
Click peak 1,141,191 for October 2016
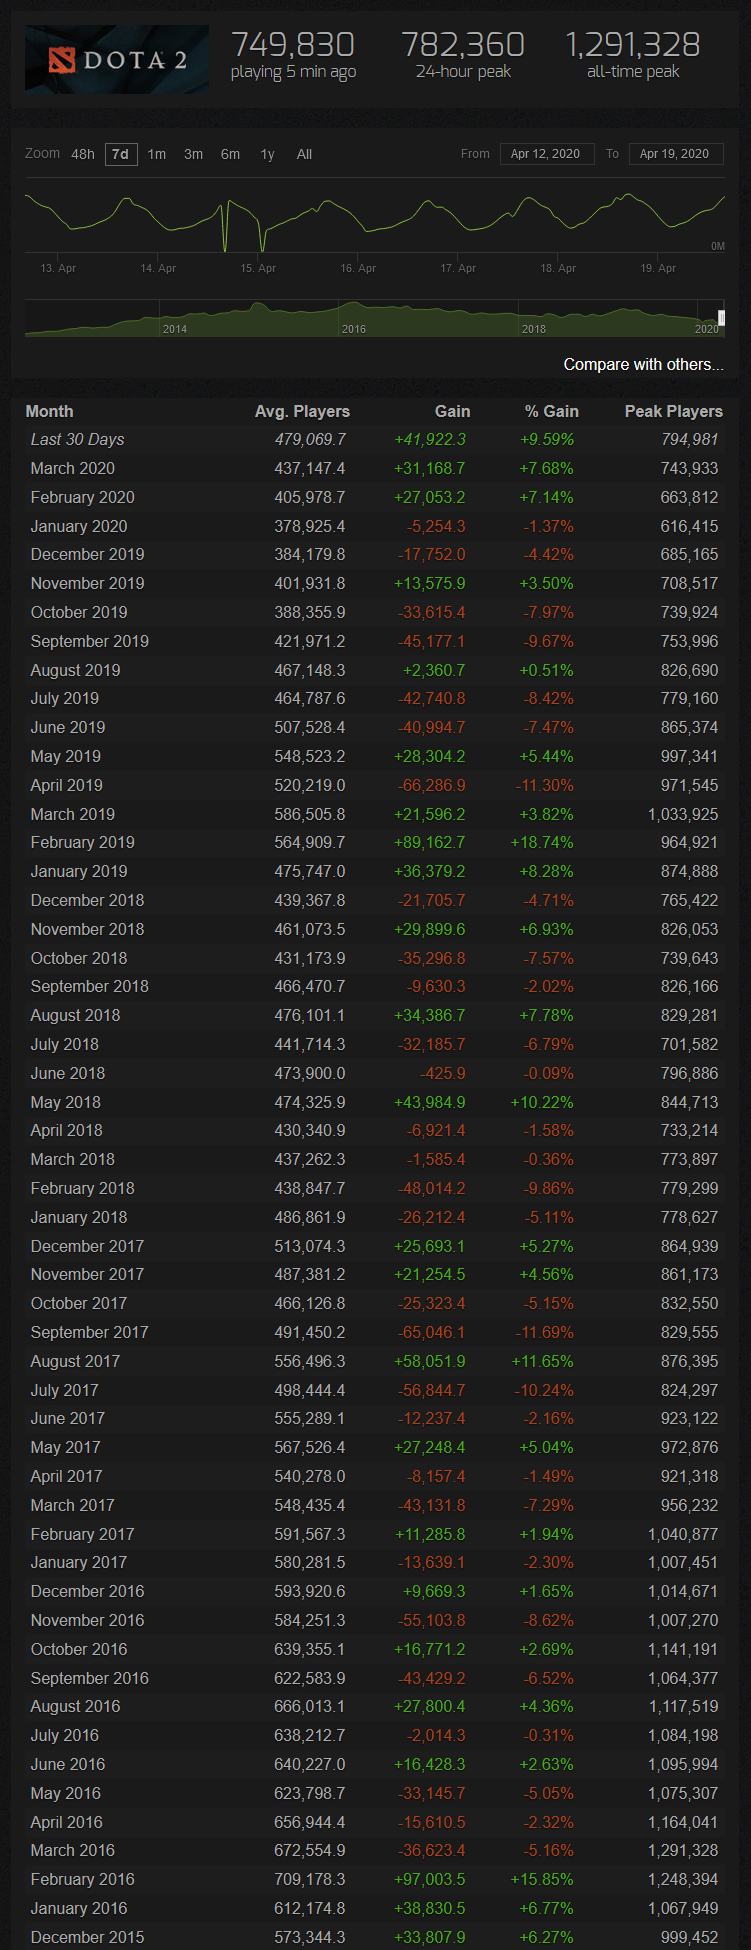tap(683, 1649)
